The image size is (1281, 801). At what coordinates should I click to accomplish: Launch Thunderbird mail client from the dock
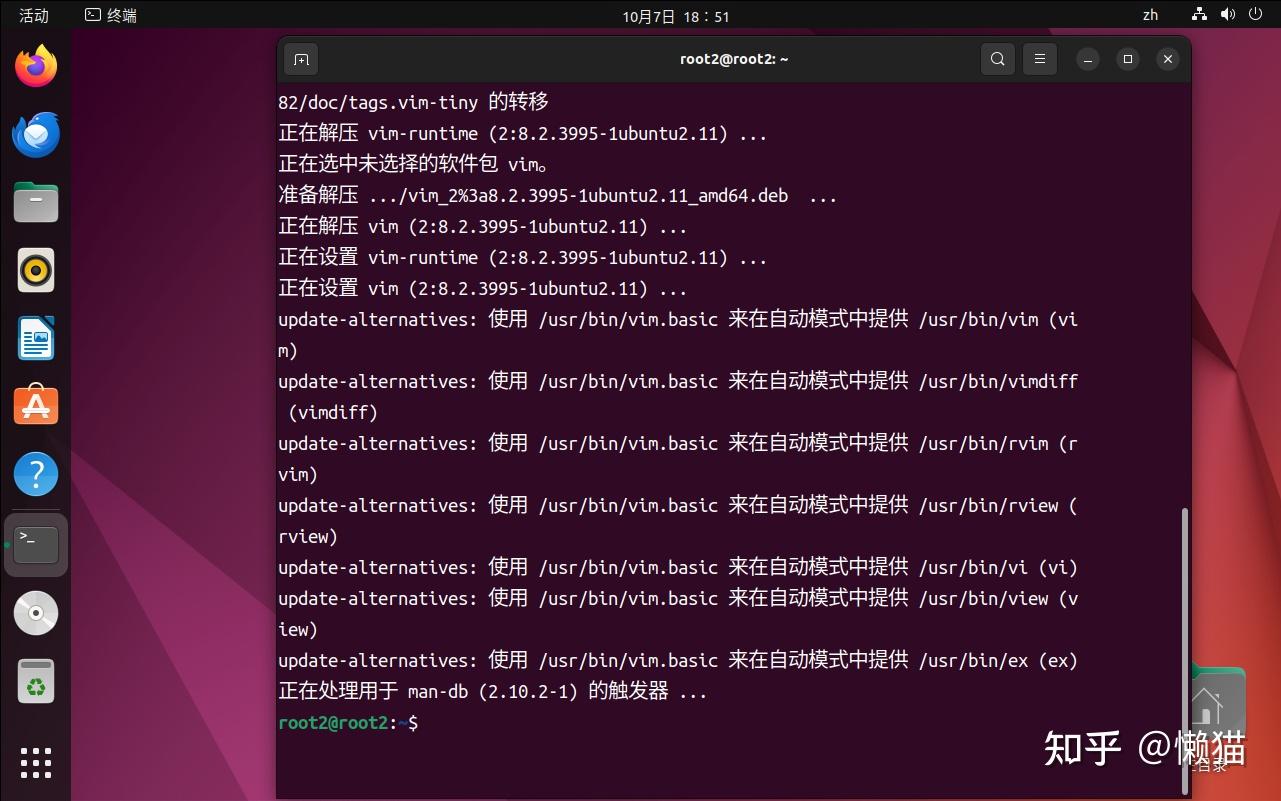click(35, 134)
